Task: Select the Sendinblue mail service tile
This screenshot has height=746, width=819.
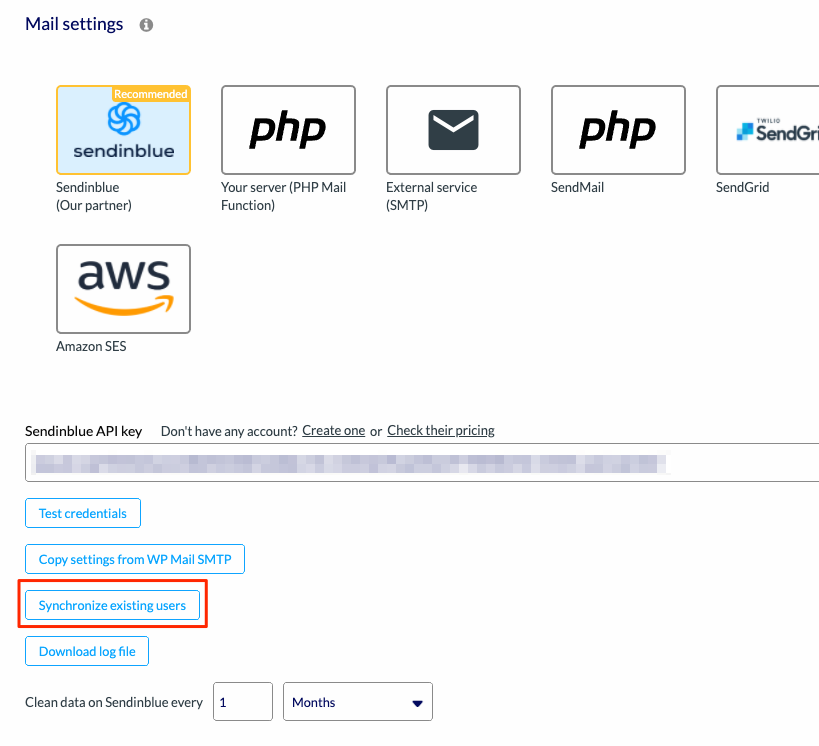Action: [x=123, y=130]
